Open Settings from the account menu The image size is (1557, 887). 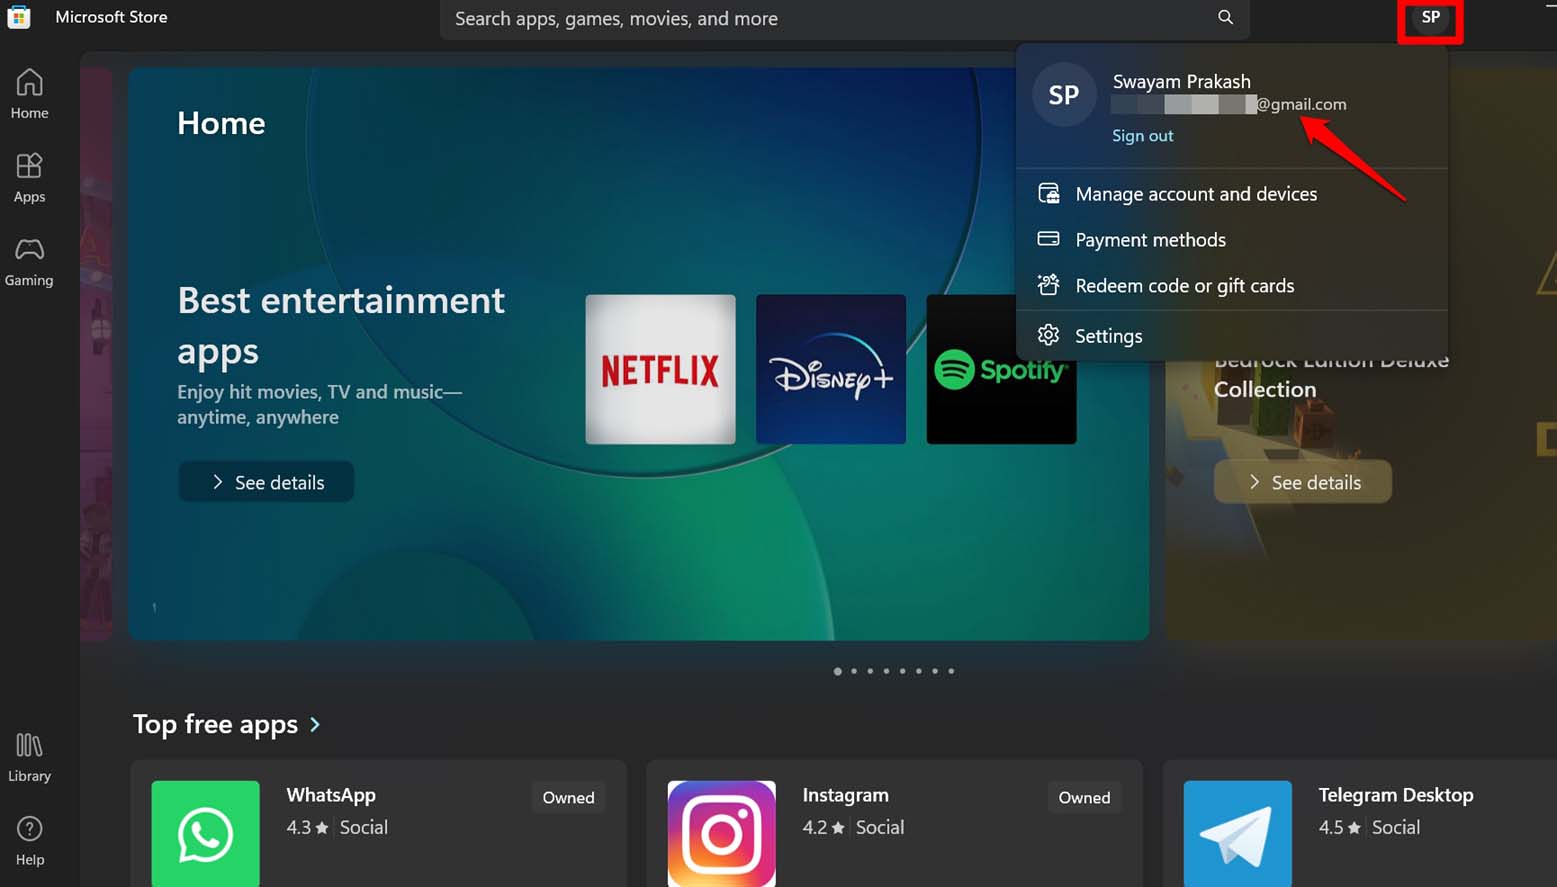coord(1109,336)
